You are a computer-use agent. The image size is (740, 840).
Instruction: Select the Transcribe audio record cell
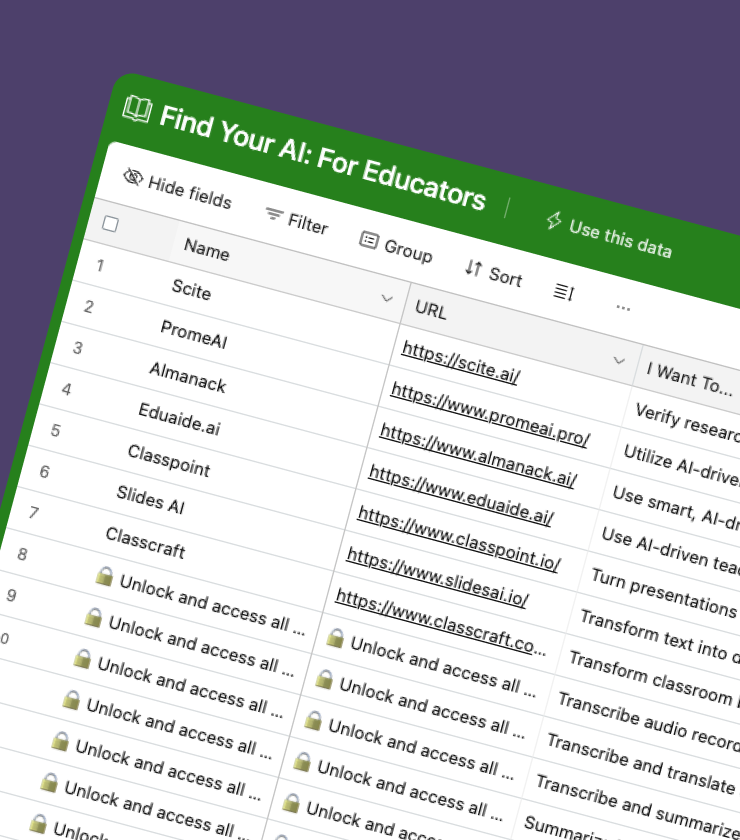point(647,721)
